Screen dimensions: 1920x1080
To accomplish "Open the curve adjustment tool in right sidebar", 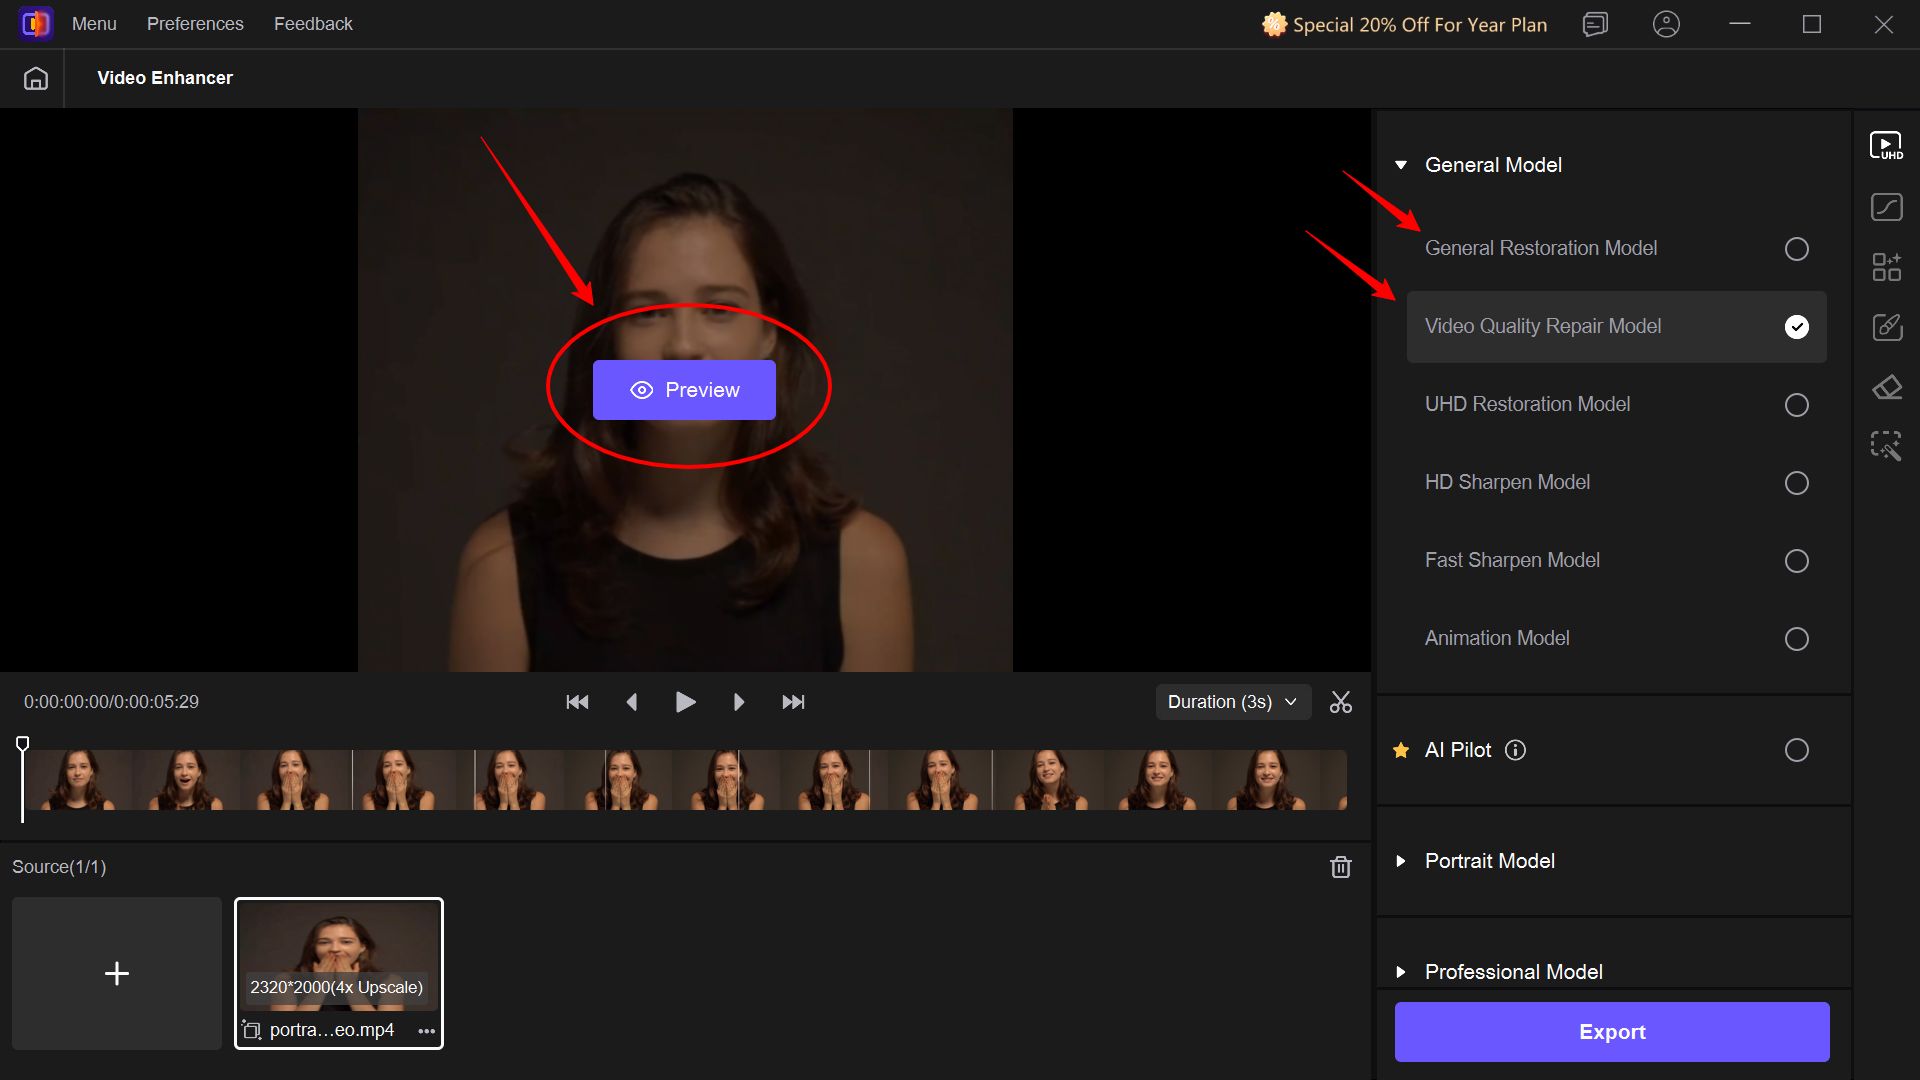I will 1887,207.
